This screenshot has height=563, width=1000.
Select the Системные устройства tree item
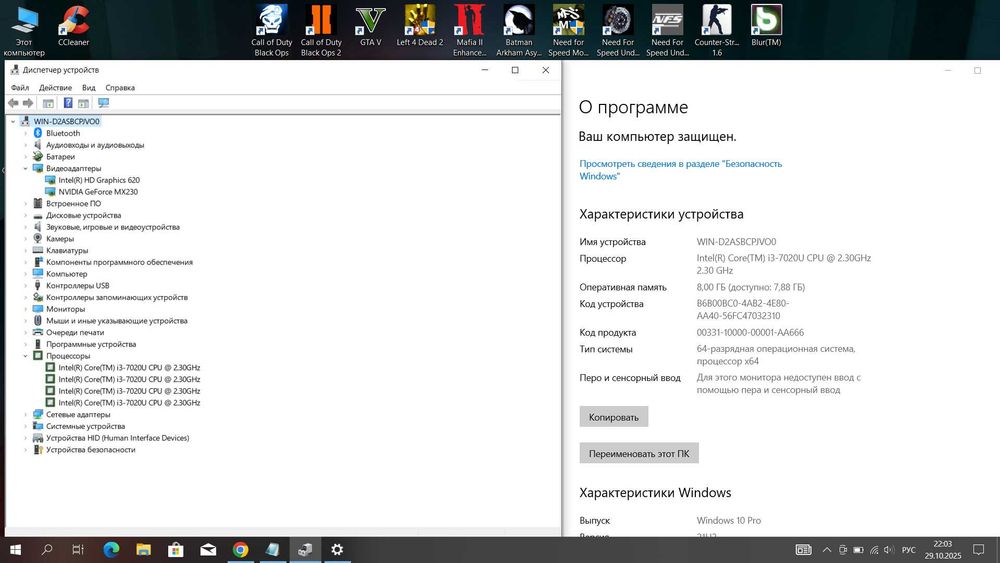85,427
